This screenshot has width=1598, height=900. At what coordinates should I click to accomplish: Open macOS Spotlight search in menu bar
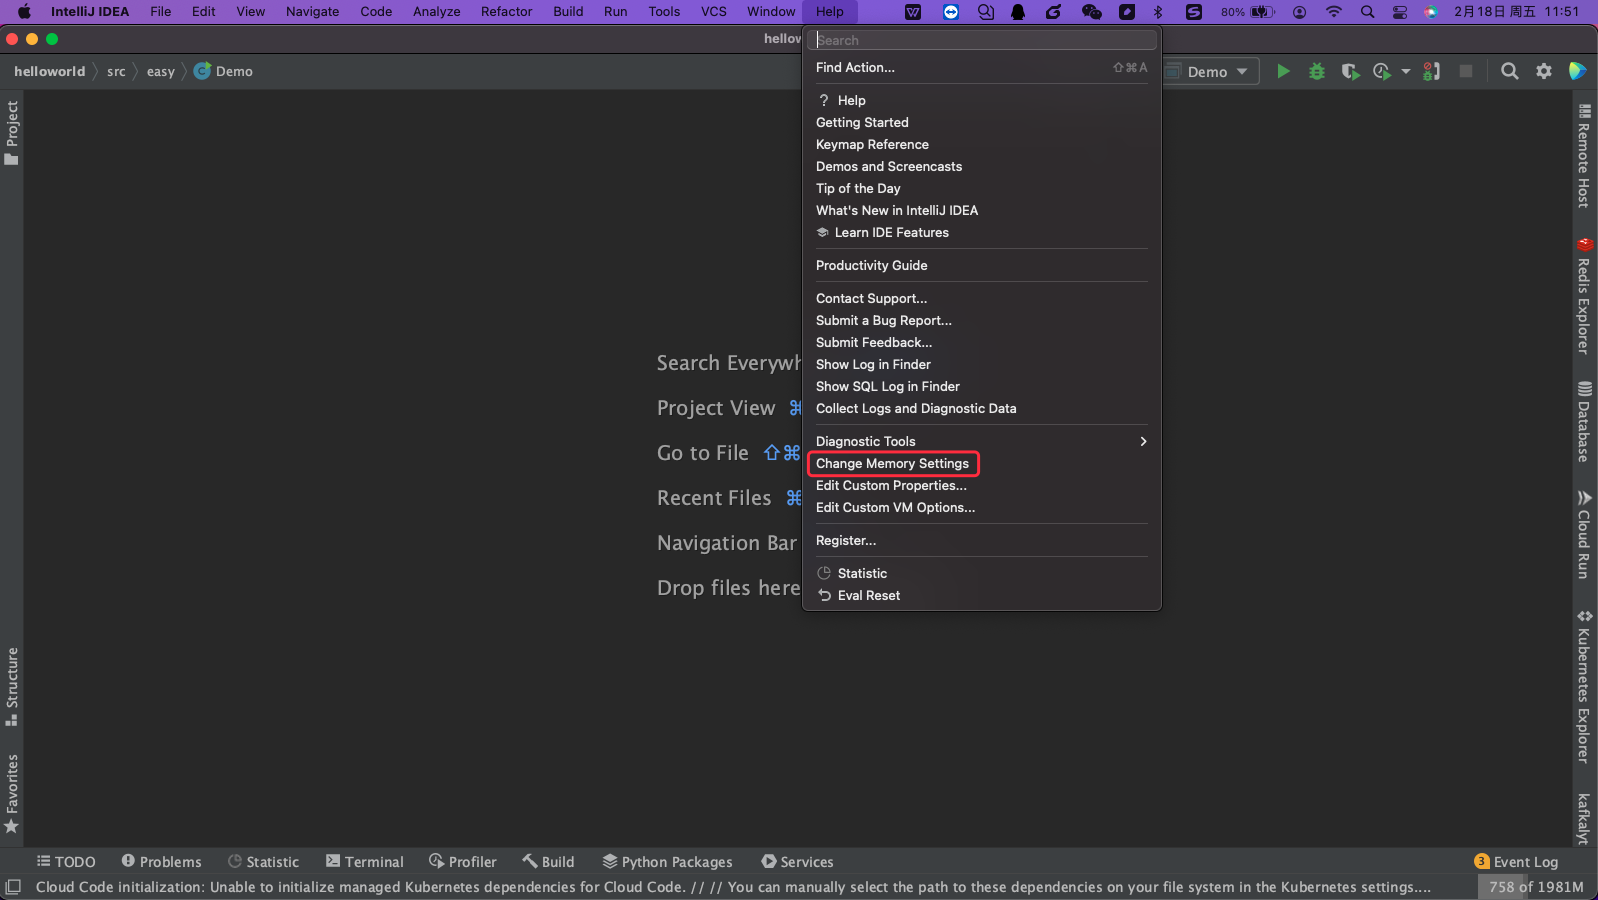[1367, 12]
